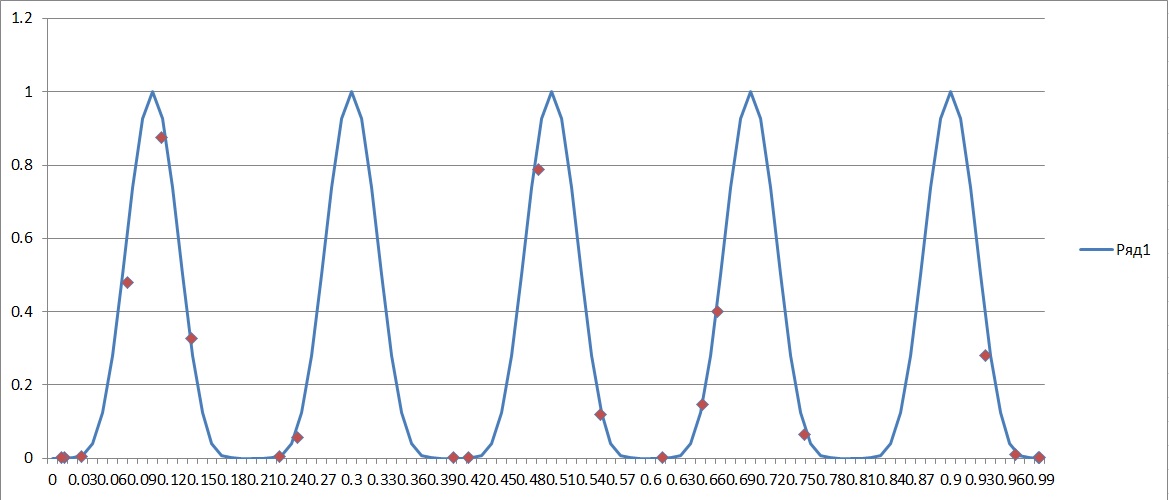Select the 0.4 vertical axis label
1169x500 pixels.
pos(22,311)
